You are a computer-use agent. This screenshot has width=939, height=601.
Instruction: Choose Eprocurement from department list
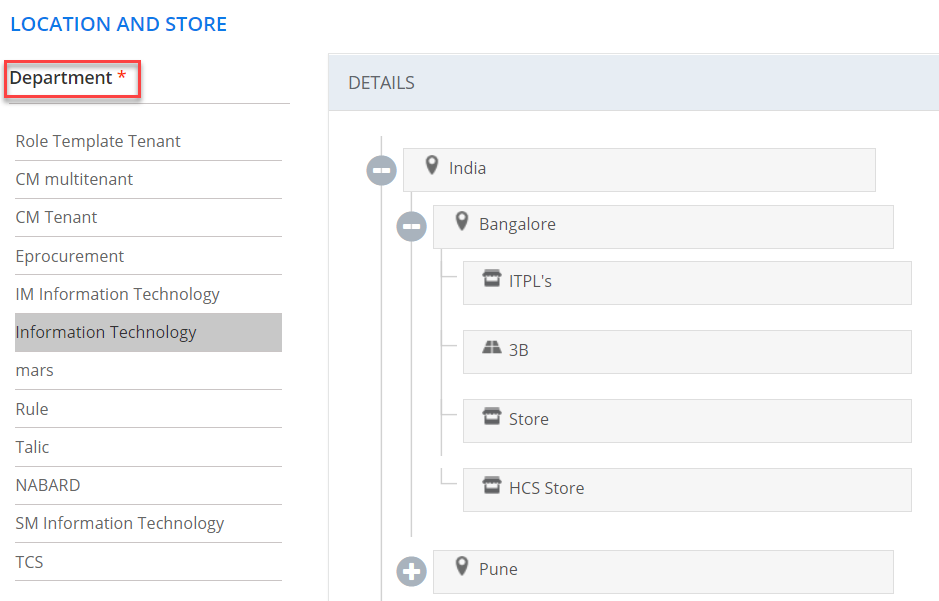pyautogui.click(x=70, y=256)
